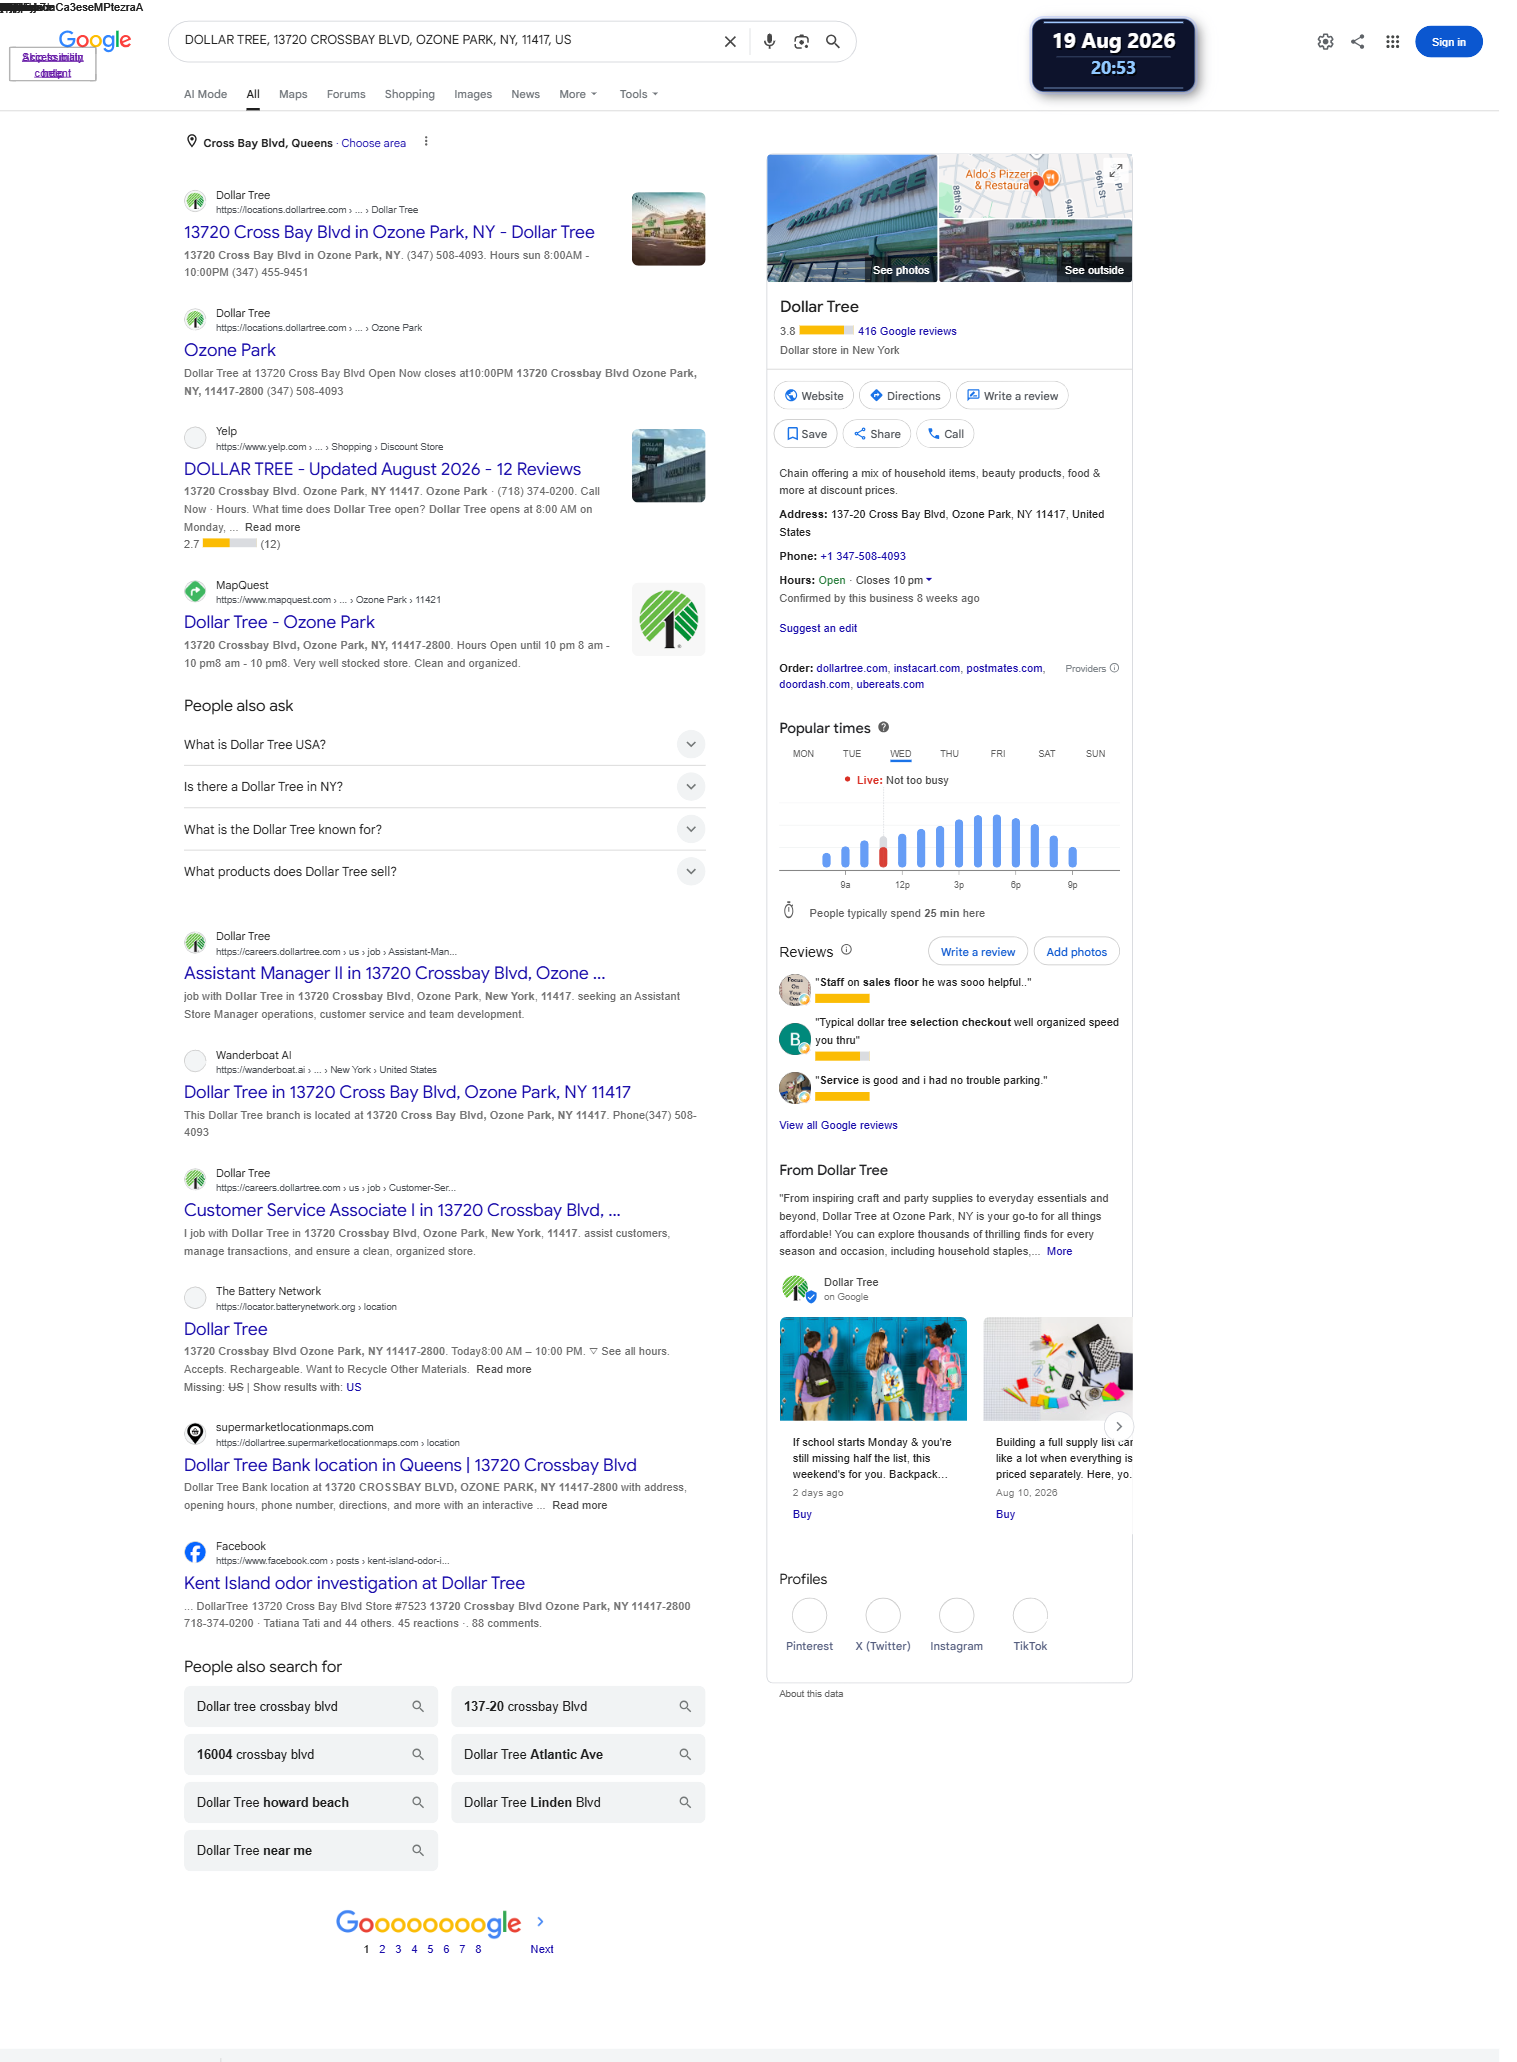Expand 'What products does Dollar Tree sell?'
The height and width of the screenshot is (2062, 1517).
[x=444, y=871]
